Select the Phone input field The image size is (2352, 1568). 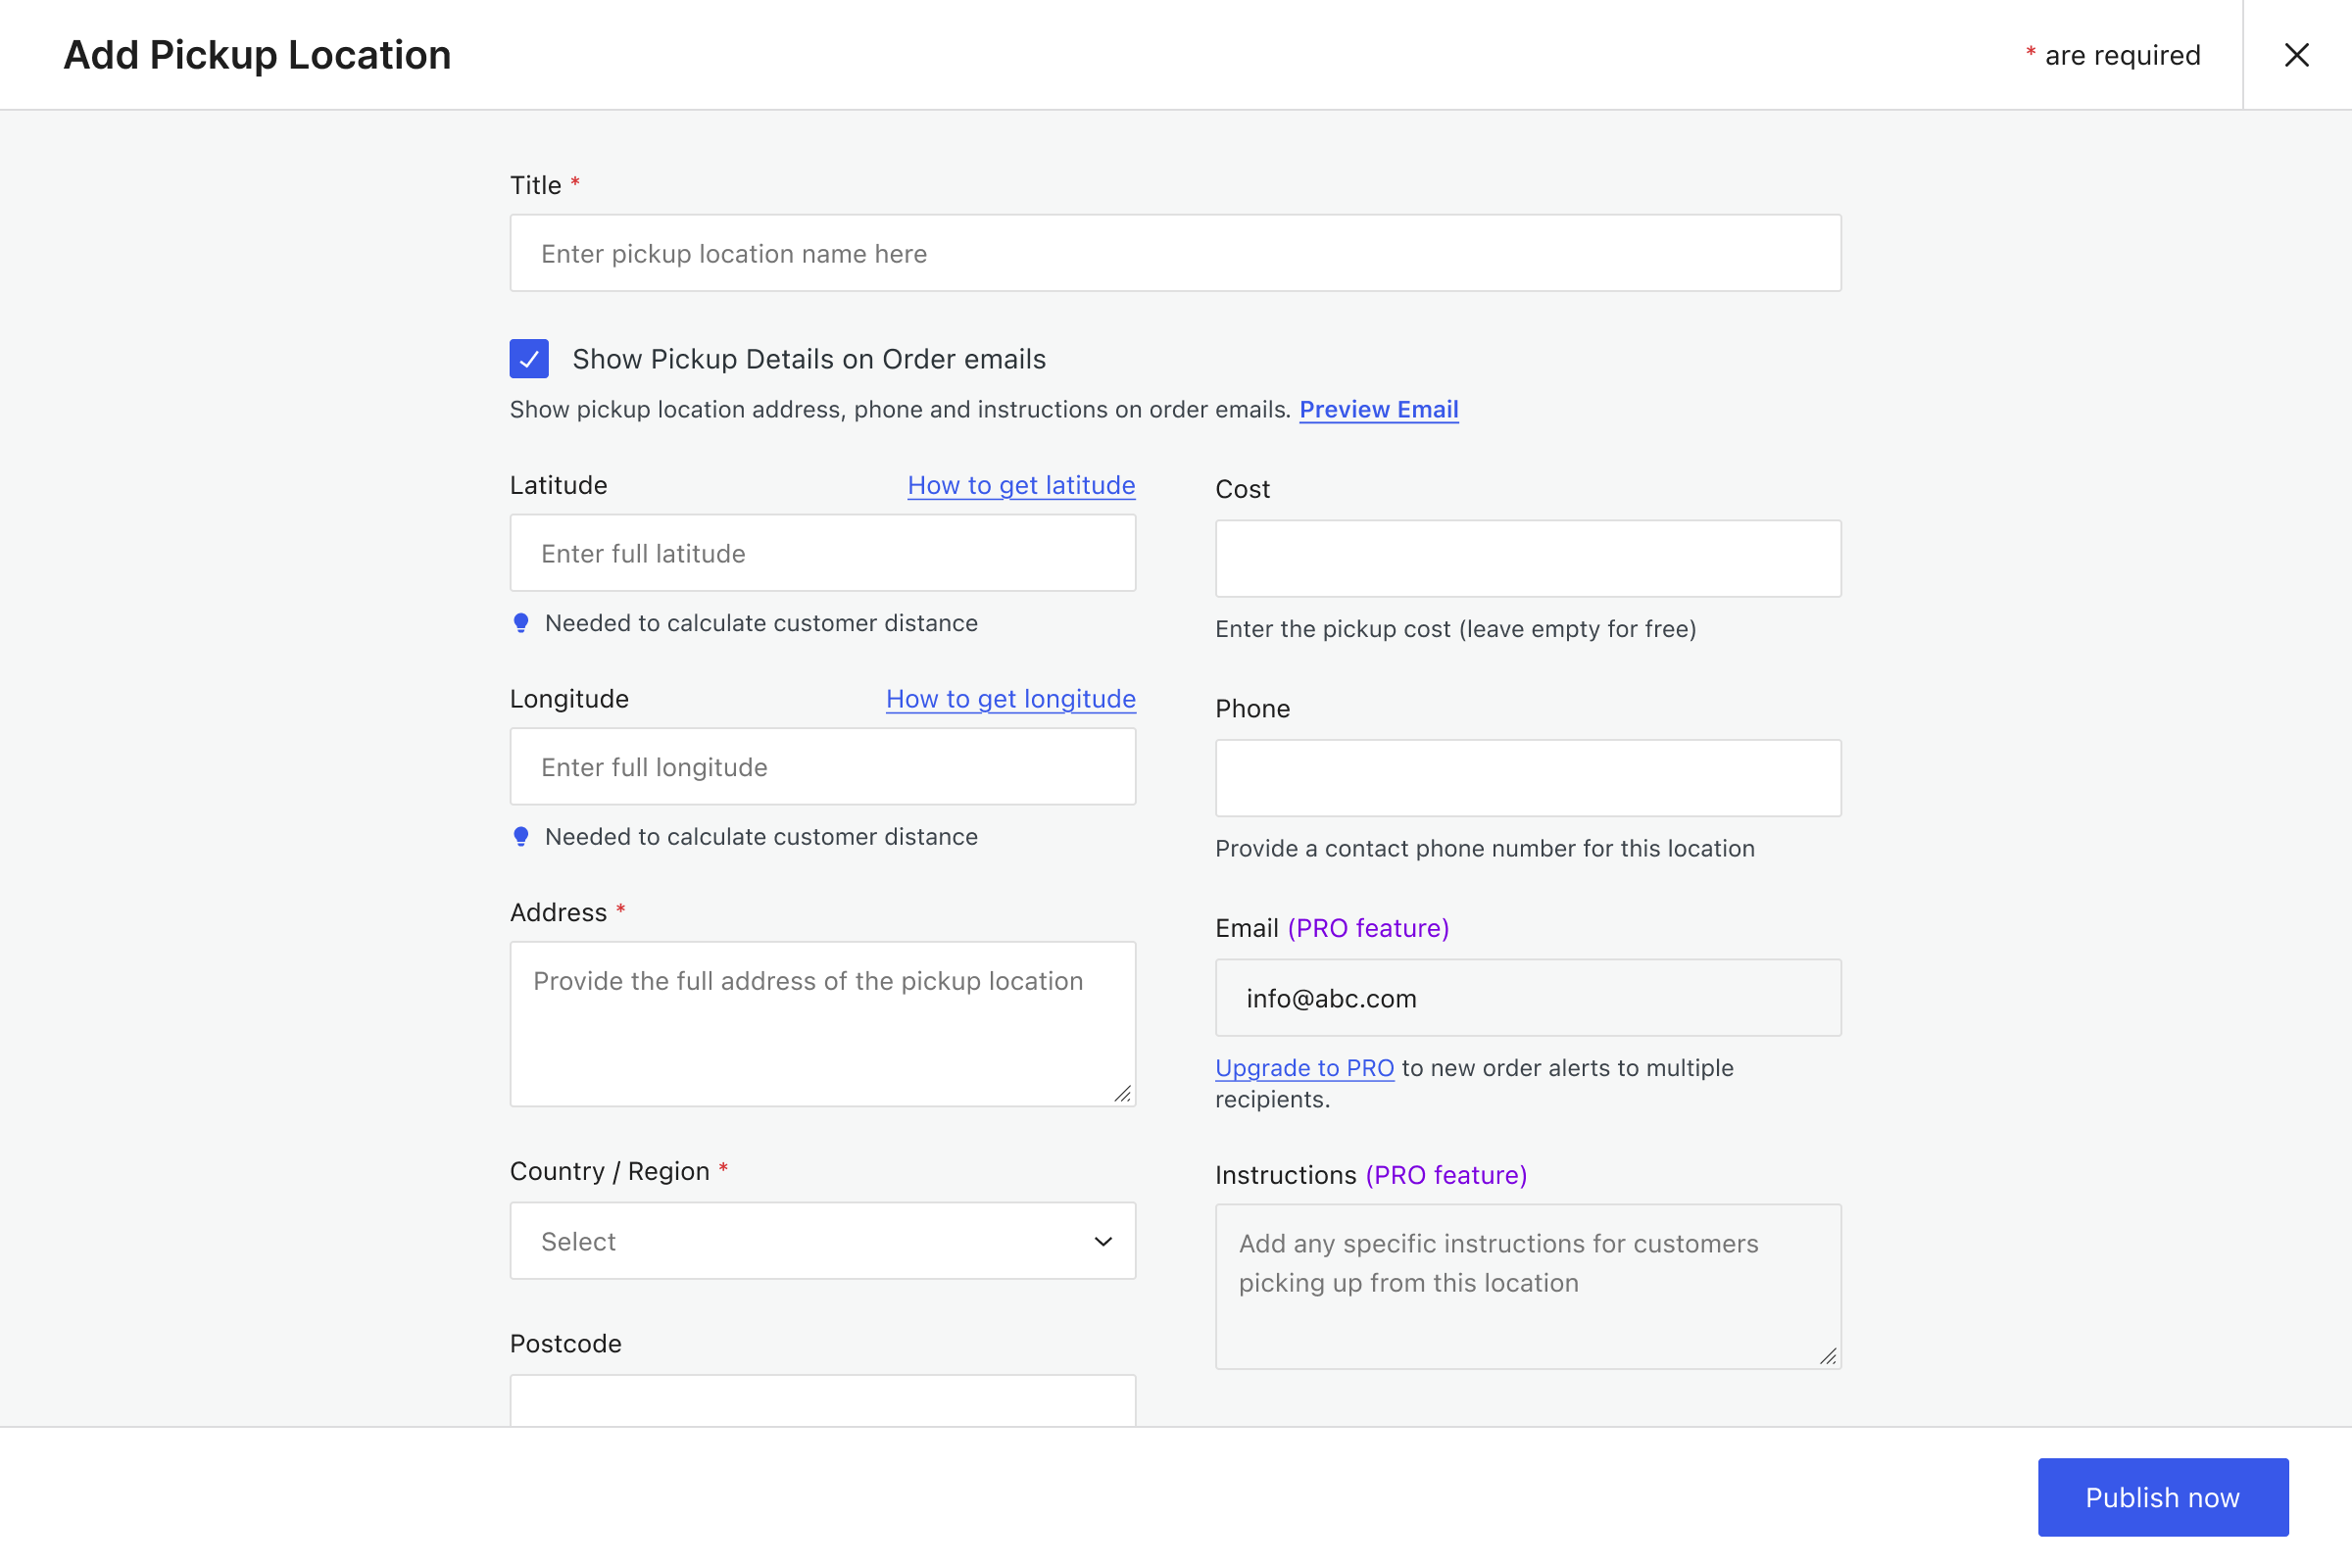click(1527, 778)
